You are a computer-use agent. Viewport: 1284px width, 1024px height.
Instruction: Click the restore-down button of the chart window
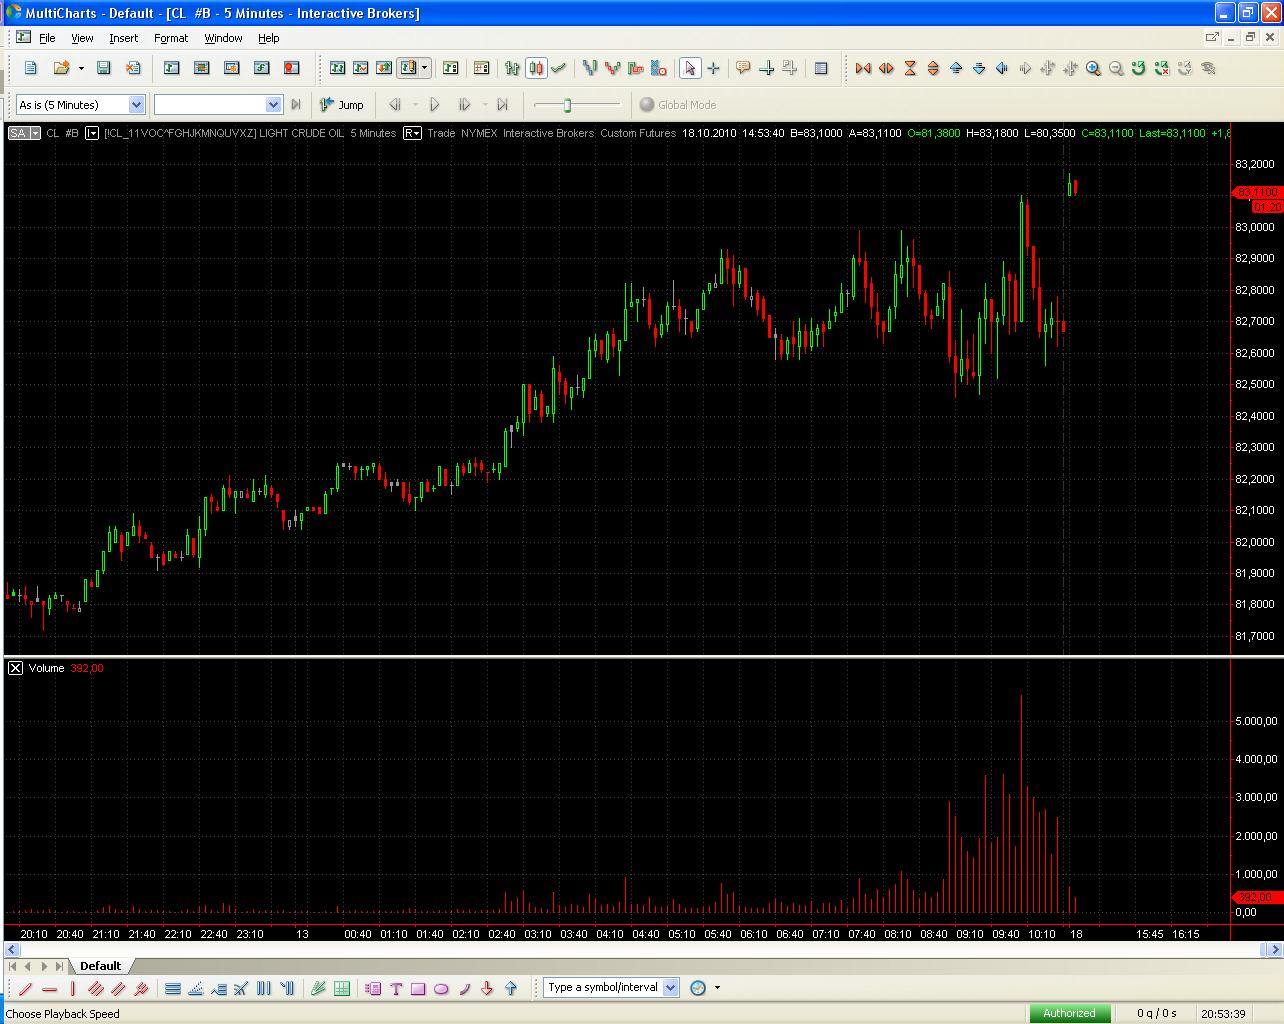1250,38
